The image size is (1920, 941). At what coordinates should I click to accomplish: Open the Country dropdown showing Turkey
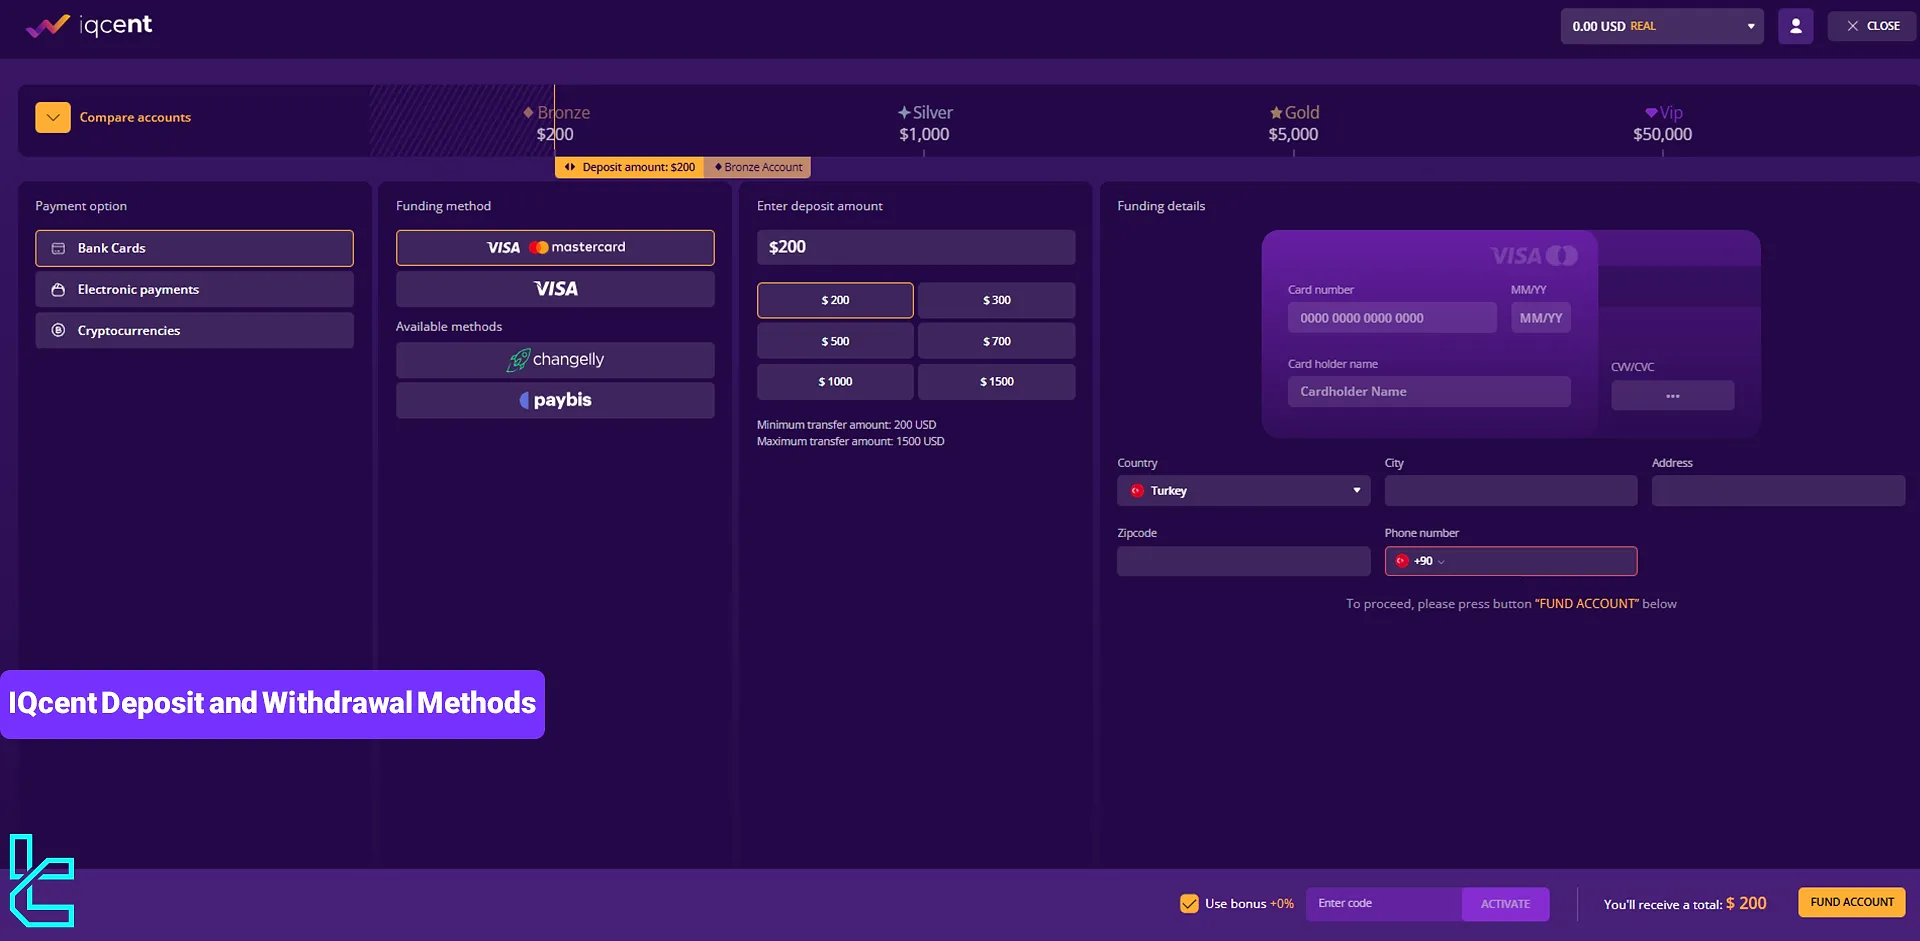1243,491
